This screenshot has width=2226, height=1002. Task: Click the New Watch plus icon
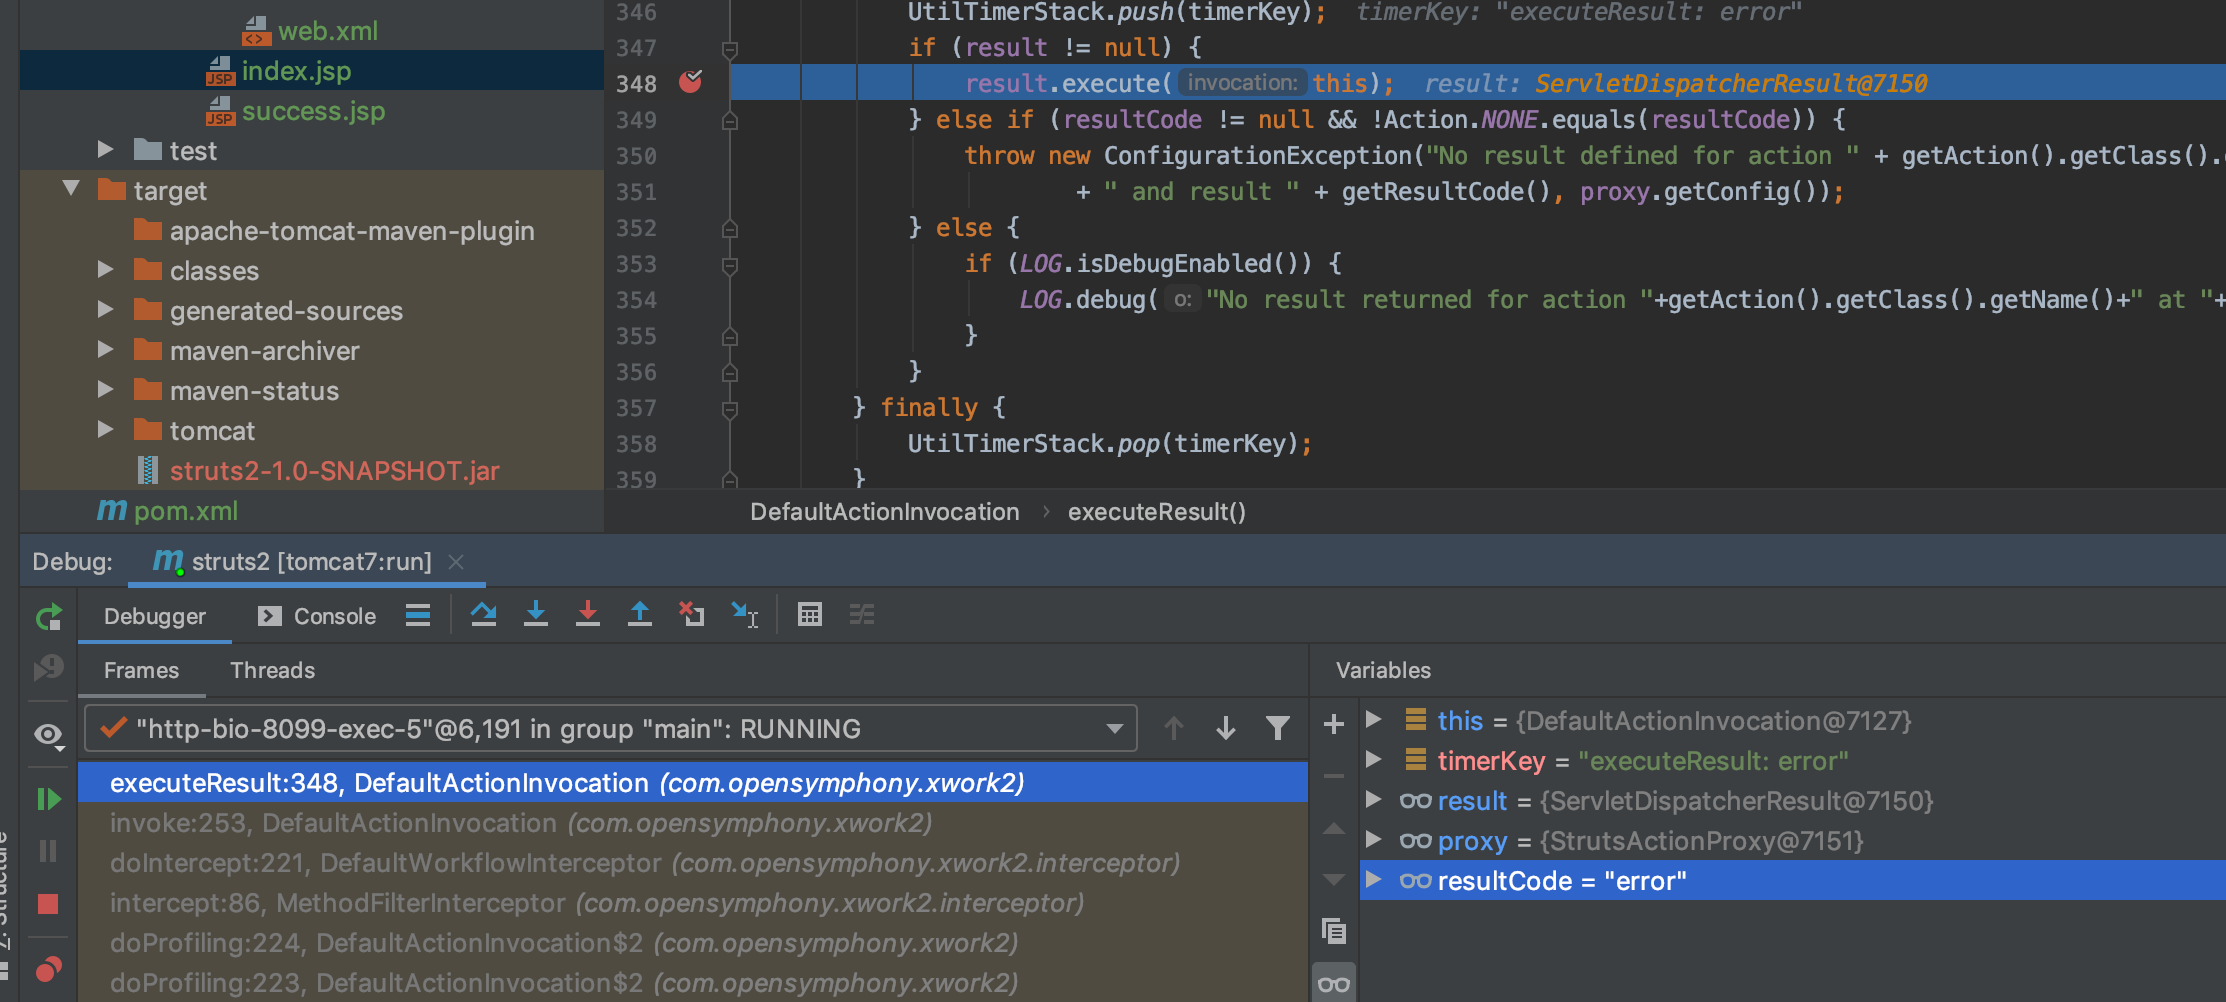point(1333,724)
